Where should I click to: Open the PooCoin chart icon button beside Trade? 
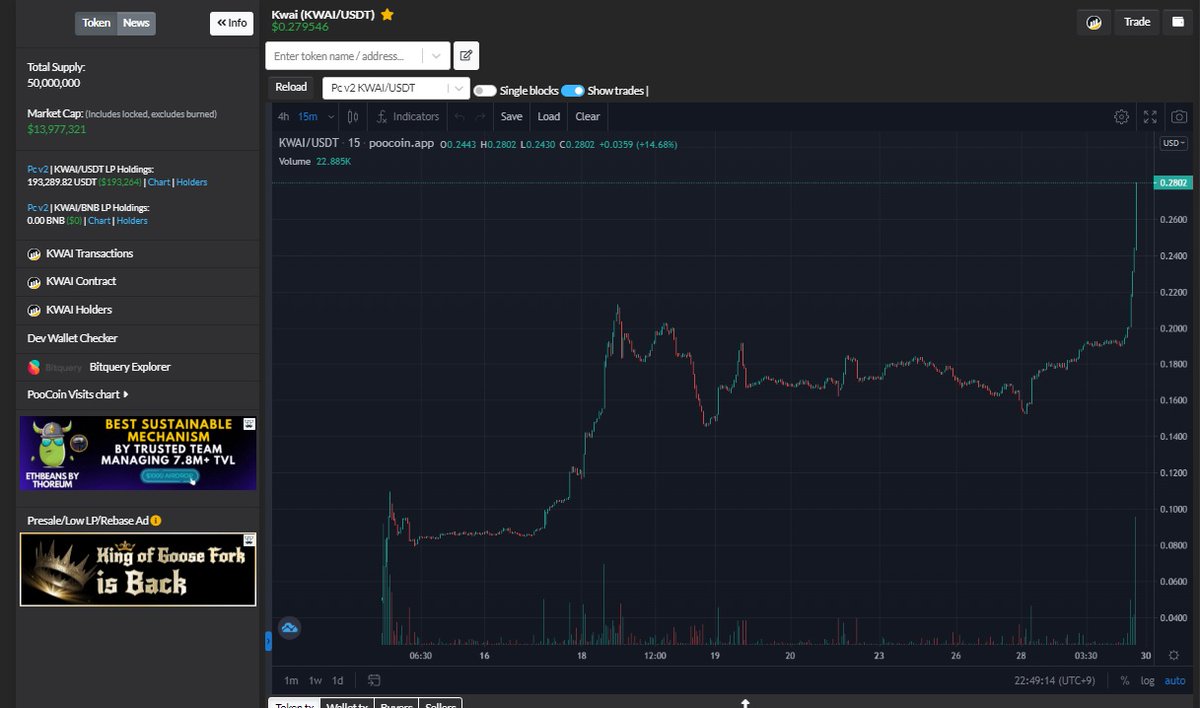click(x=1094, y=22)
